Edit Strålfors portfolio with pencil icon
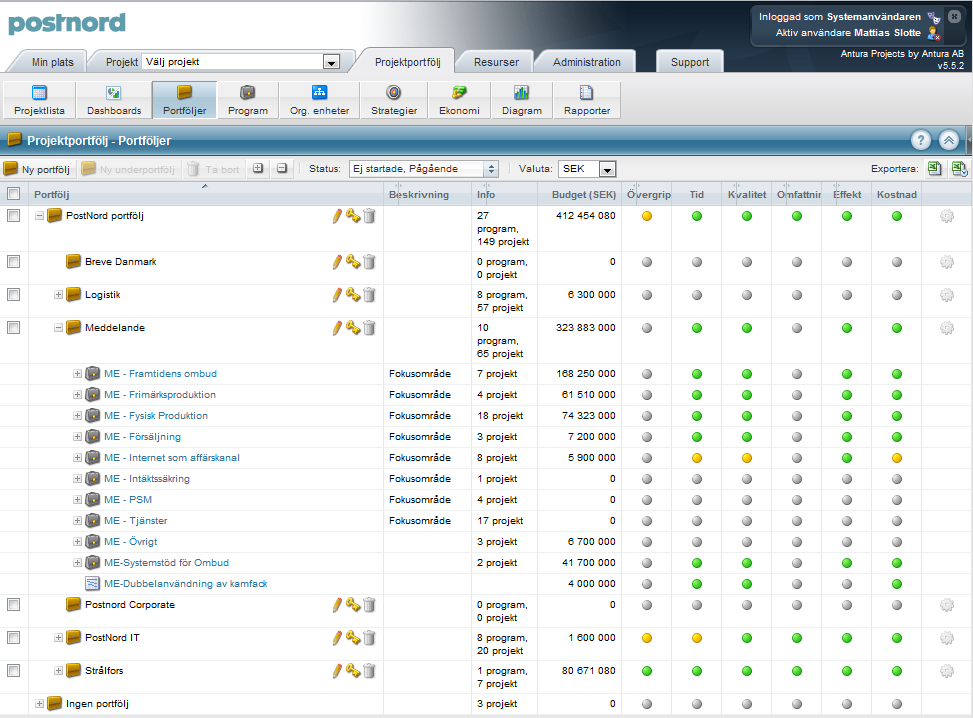Viewport: 973px width, 718px height. (x=337, y=670)
